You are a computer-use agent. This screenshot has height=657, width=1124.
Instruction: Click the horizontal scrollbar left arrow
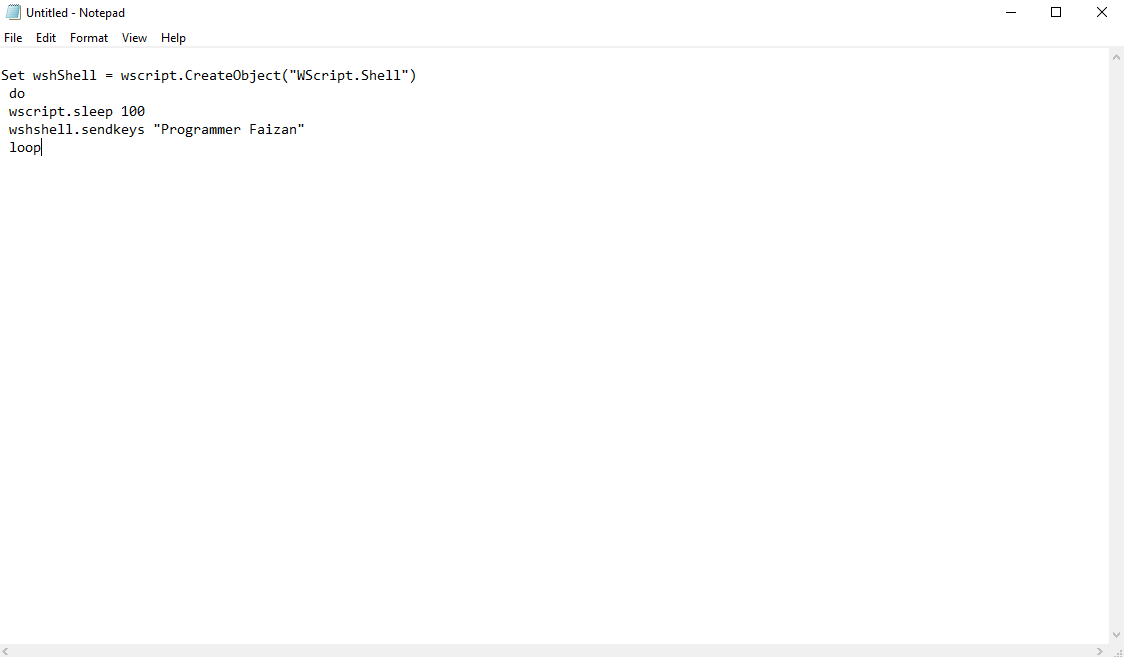point(7,650)
